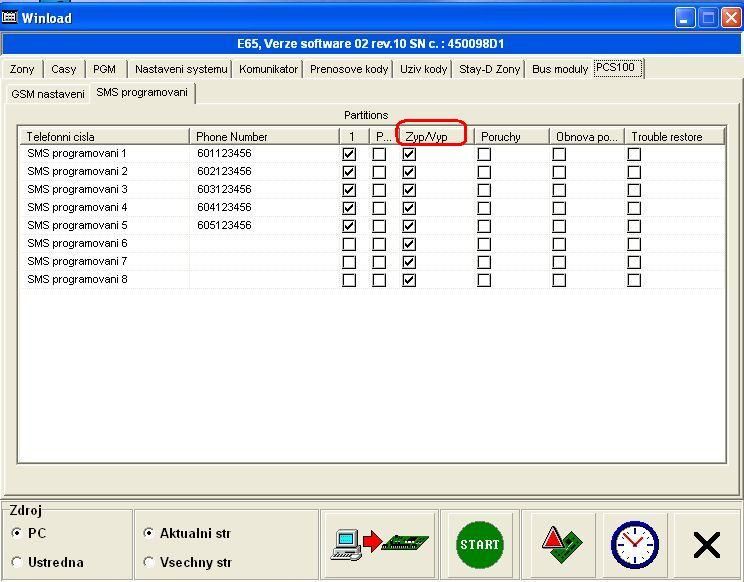Enable Trouble restore checkbox for SMS programovani 2
Viewport: 744px width, 582px height.
[x=634, y=172]
